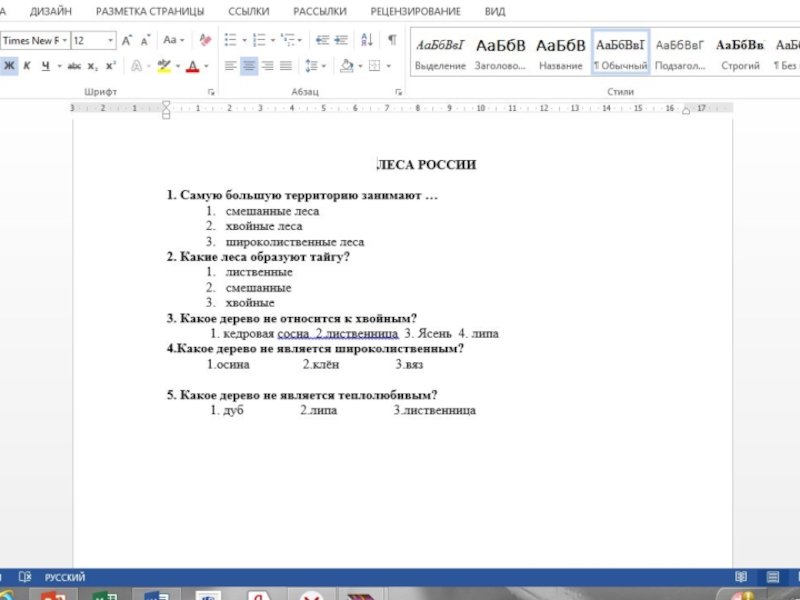This screenshot has width=800, height=600.
Task: Expand numbering library dropdown arrow
Action: [x=272, y=40]
